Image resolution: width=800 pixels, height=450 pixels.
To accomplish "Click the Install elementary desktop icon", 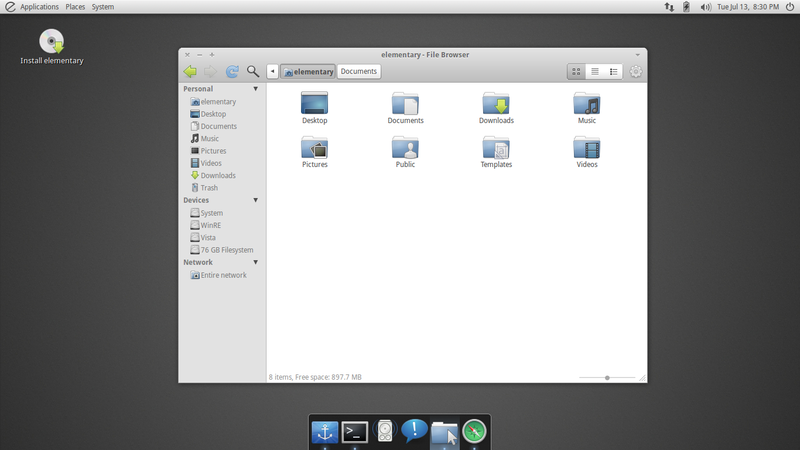I will pyautogui.click(x=52, y=47).
